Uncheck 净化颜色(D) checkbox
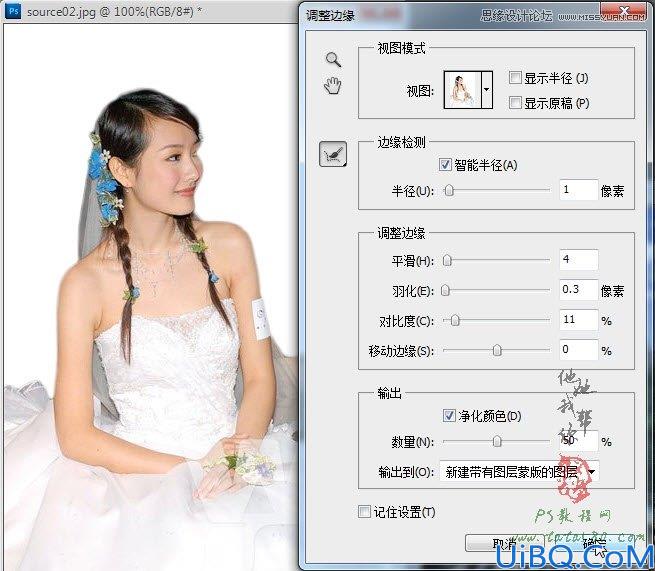The height and width of the screenshot is (571, 655). (x=449, y=416)
